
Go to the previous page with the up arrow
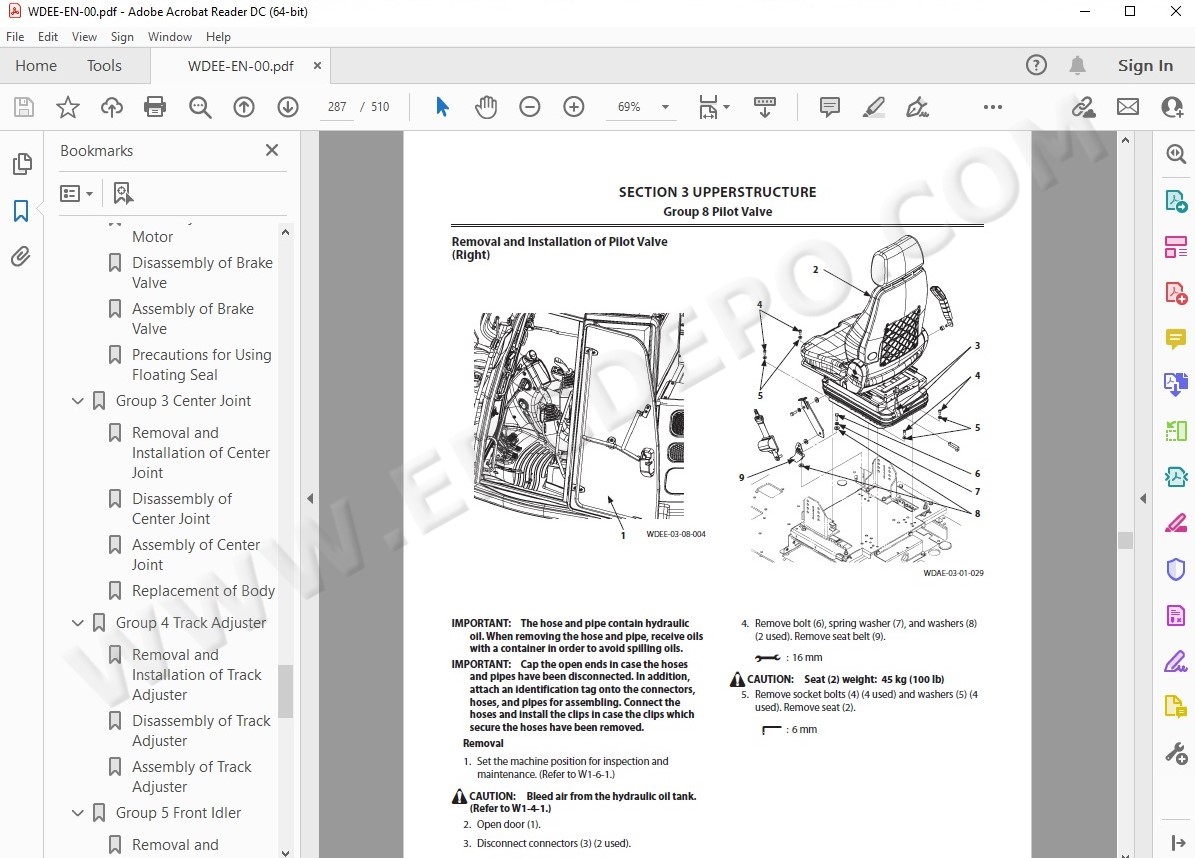tap(244, 107)
